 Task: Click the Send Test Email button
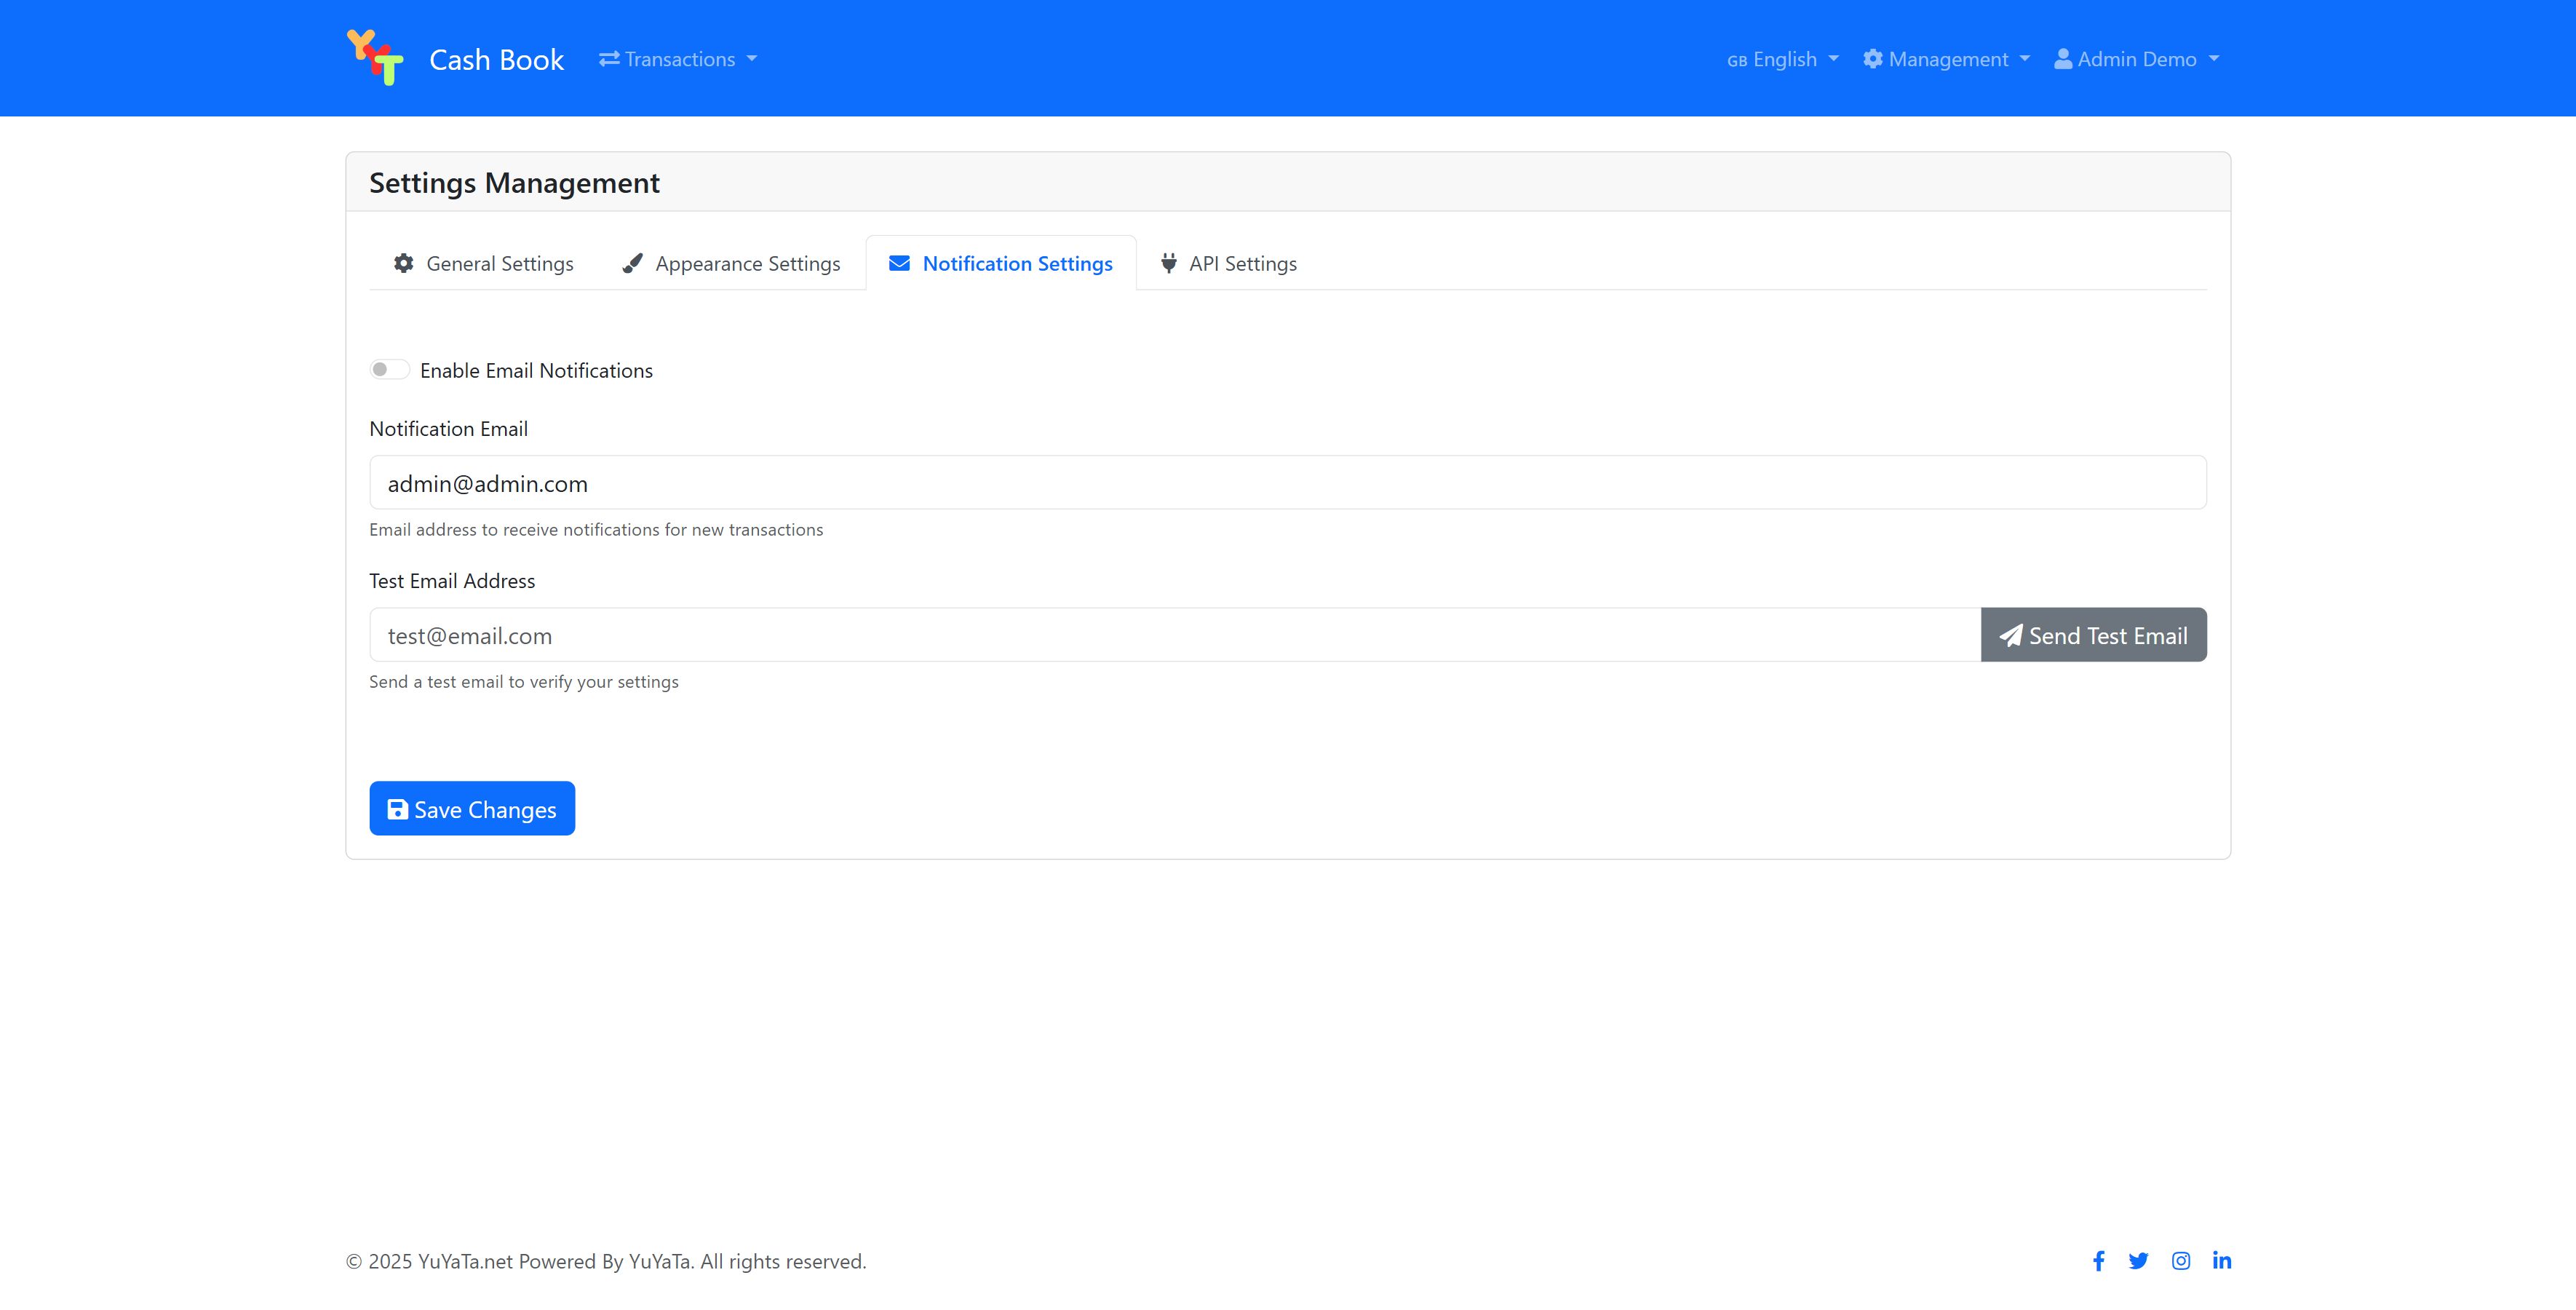[2093, 635]
